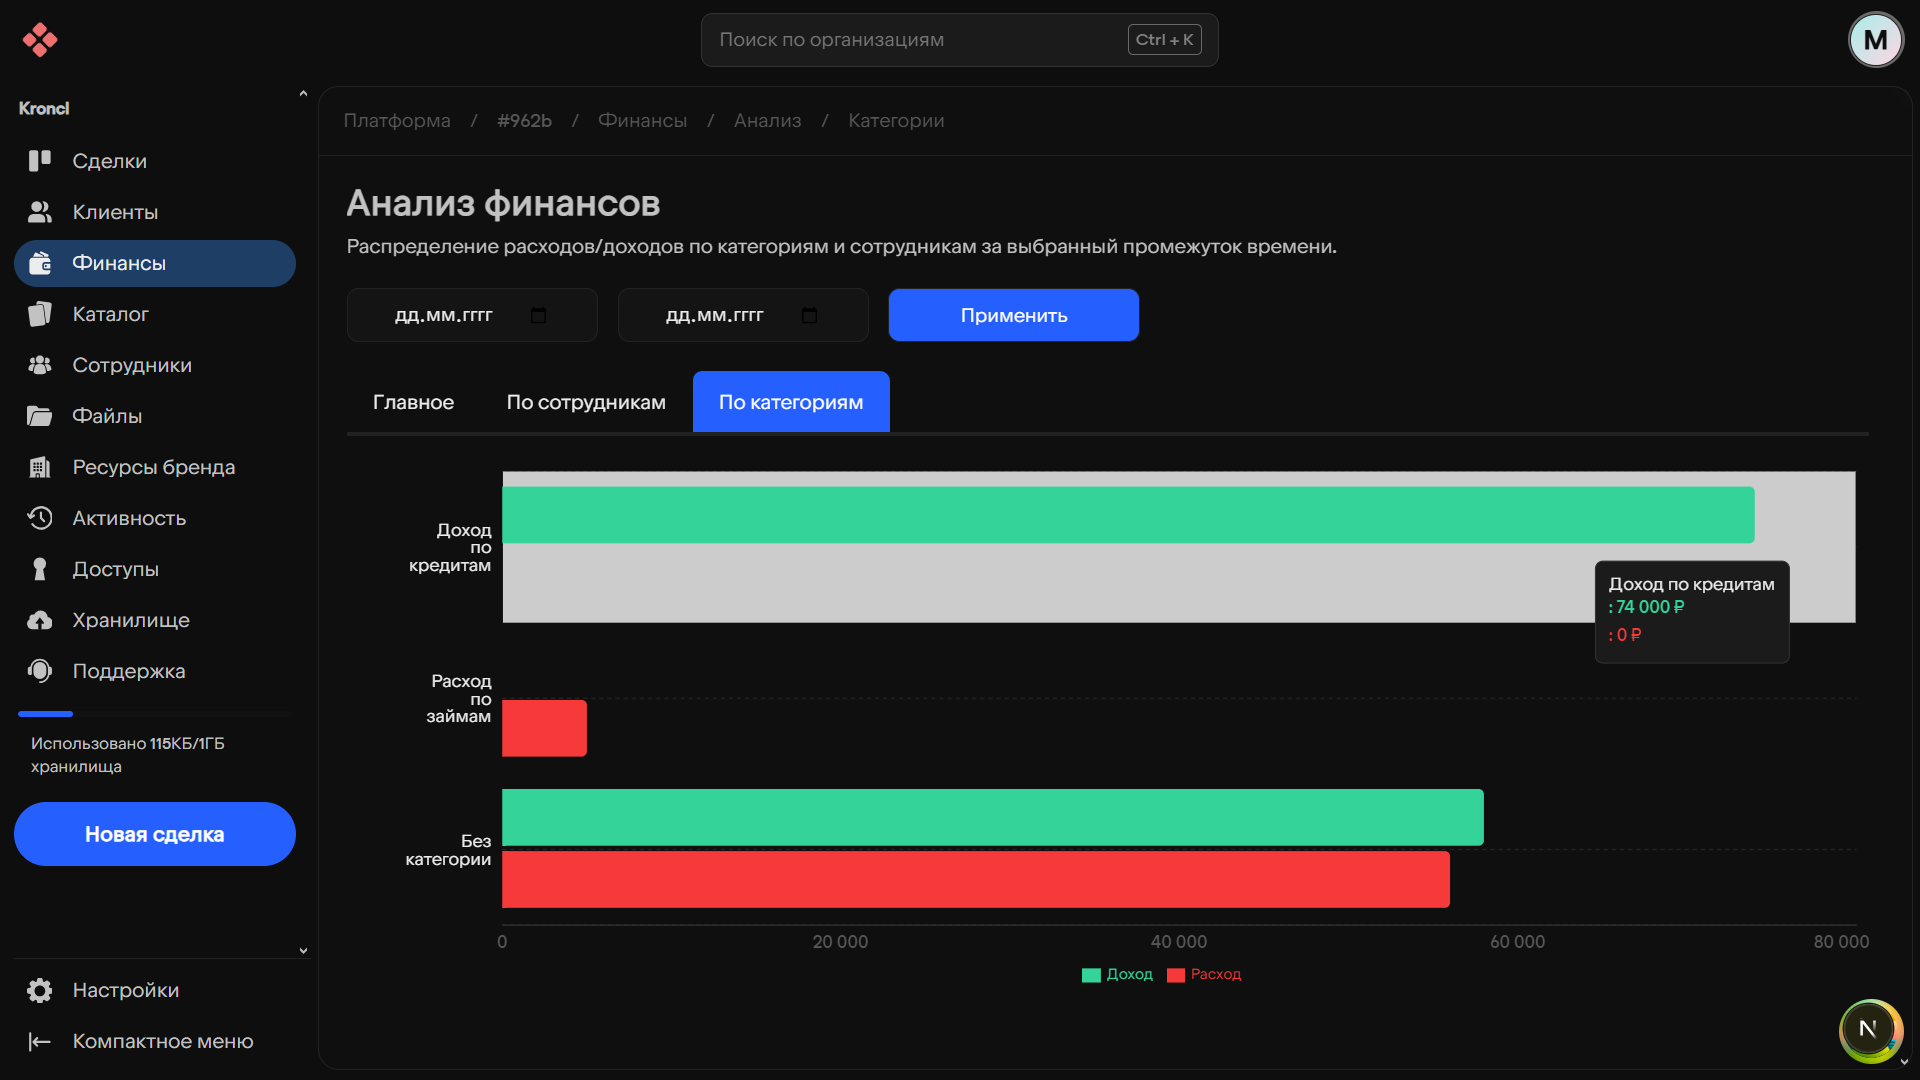
Task: Open Хранилище cloud upload icon
Action: (40, 620)
